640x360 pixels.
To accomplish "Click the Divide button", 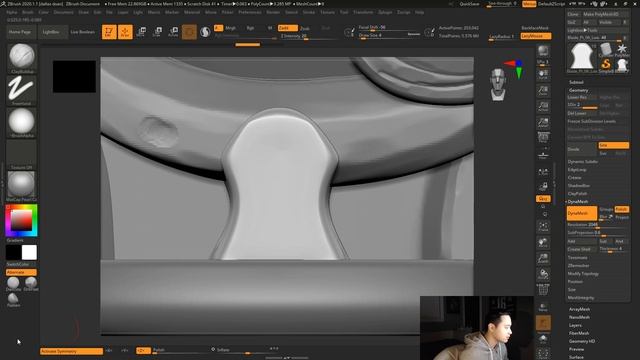I will 581,149.
